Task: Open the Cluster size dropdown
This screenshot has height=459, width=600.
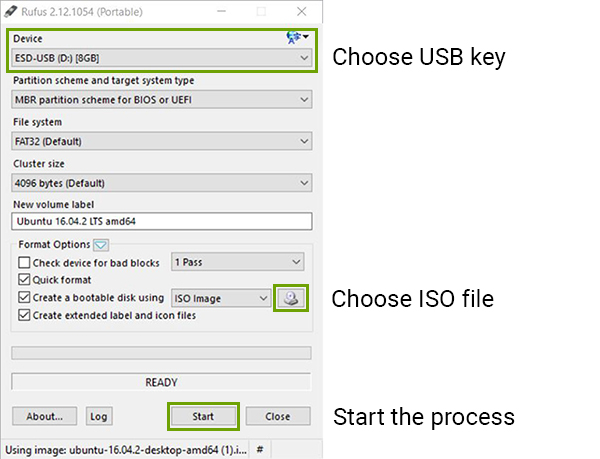Action: click(x=162, y=183)
